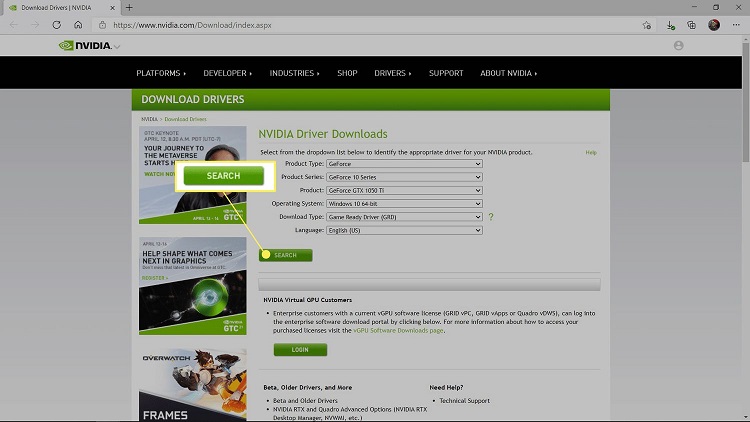
Task: Open the Language dropdown
Action: 404,231
